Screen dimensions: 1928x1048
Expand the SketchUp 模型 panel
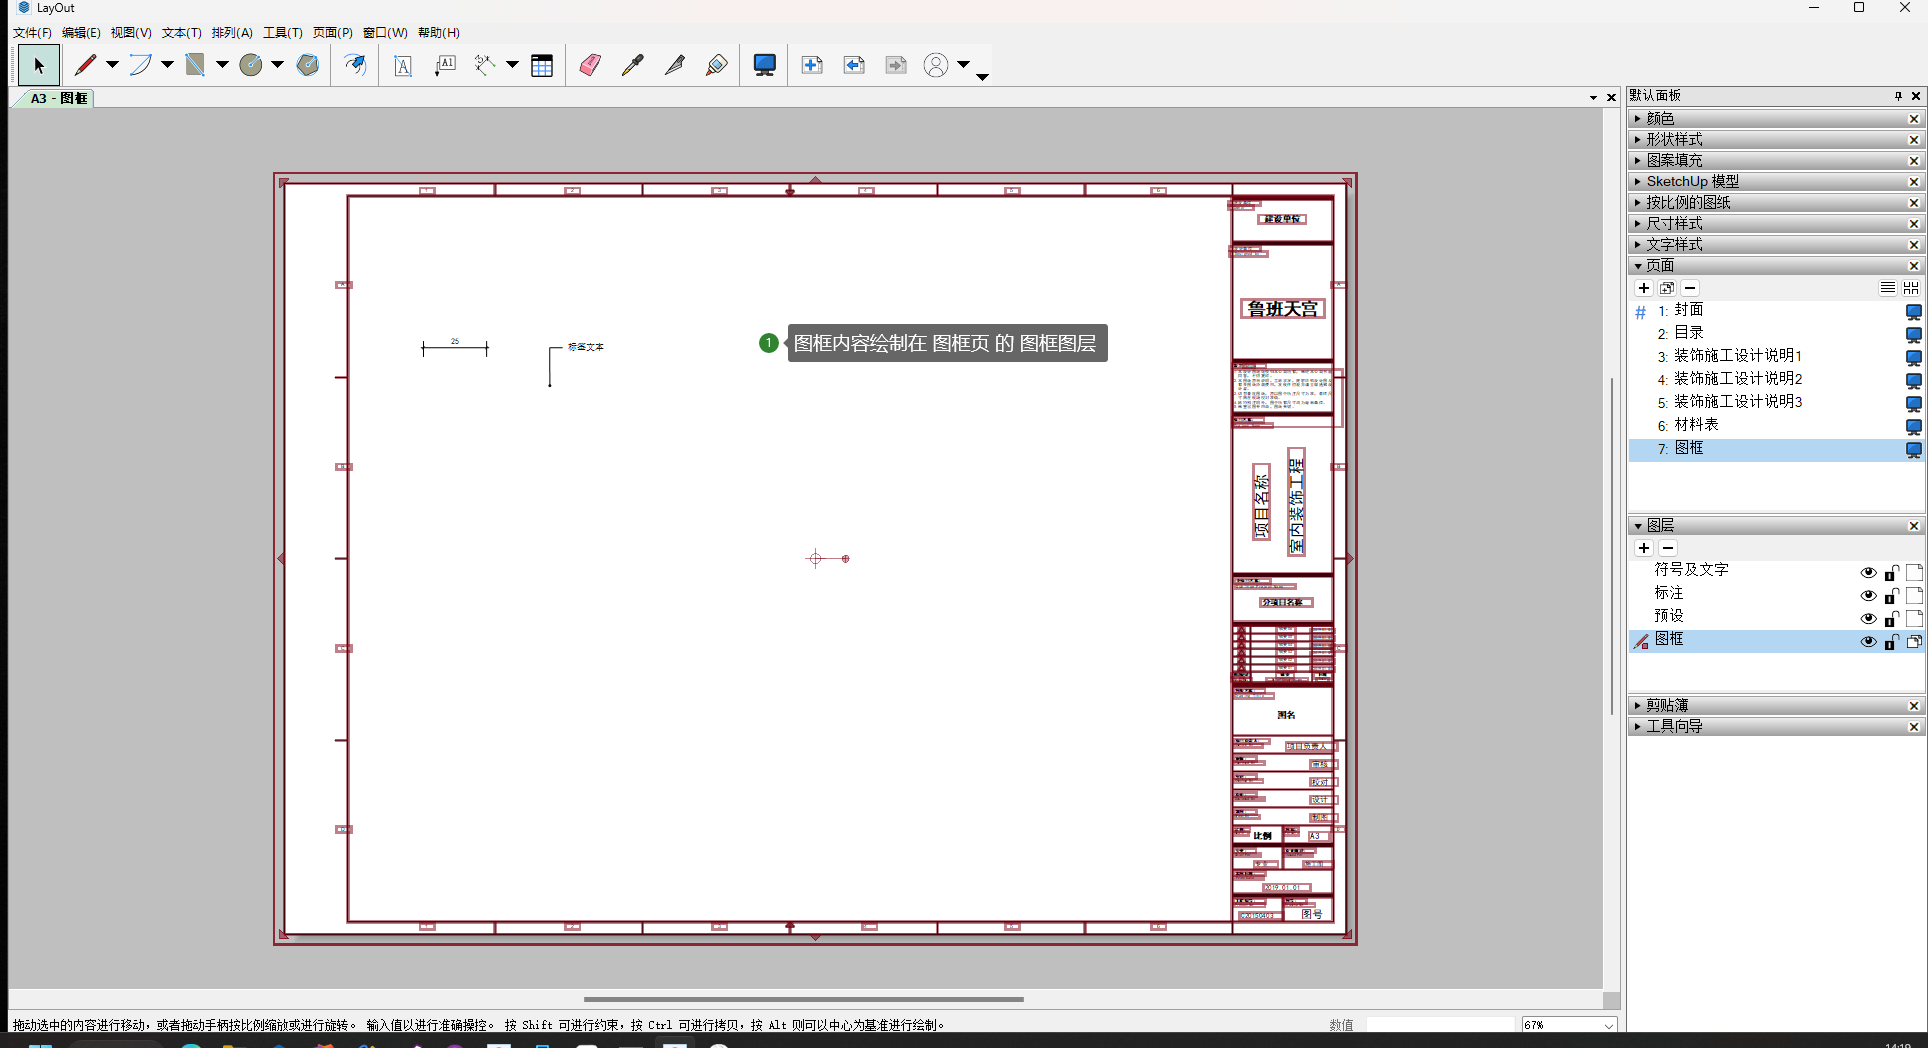[x=1692, y=182]
